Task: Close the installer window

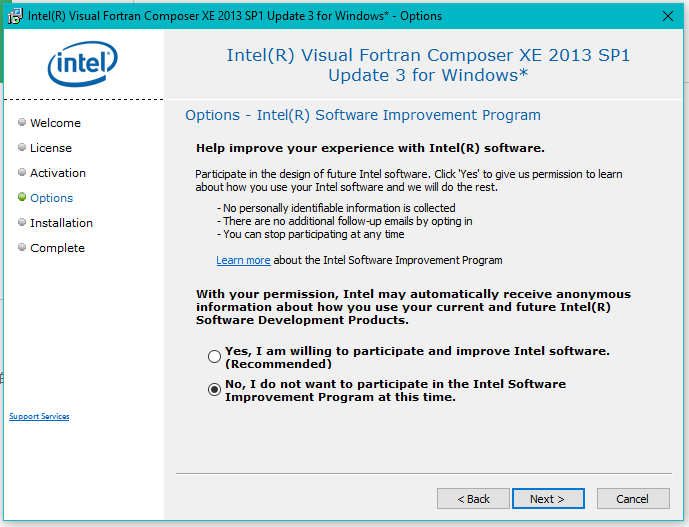Action: pyautogui.click(x=668, y=16)
